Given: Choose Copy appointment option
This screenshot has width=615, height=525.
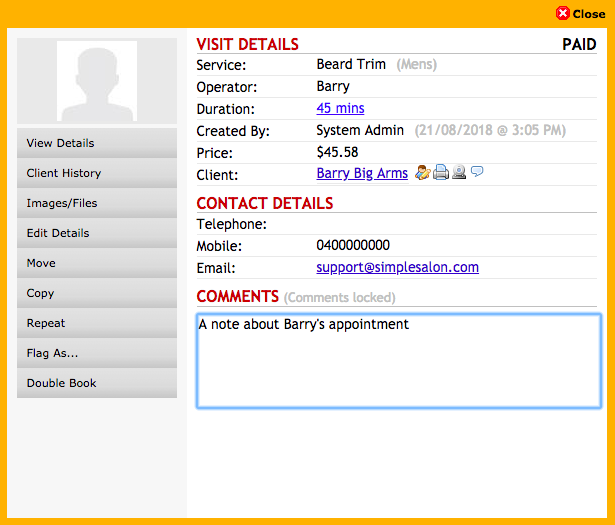Looking at the screenshot, I should point(97,293).
